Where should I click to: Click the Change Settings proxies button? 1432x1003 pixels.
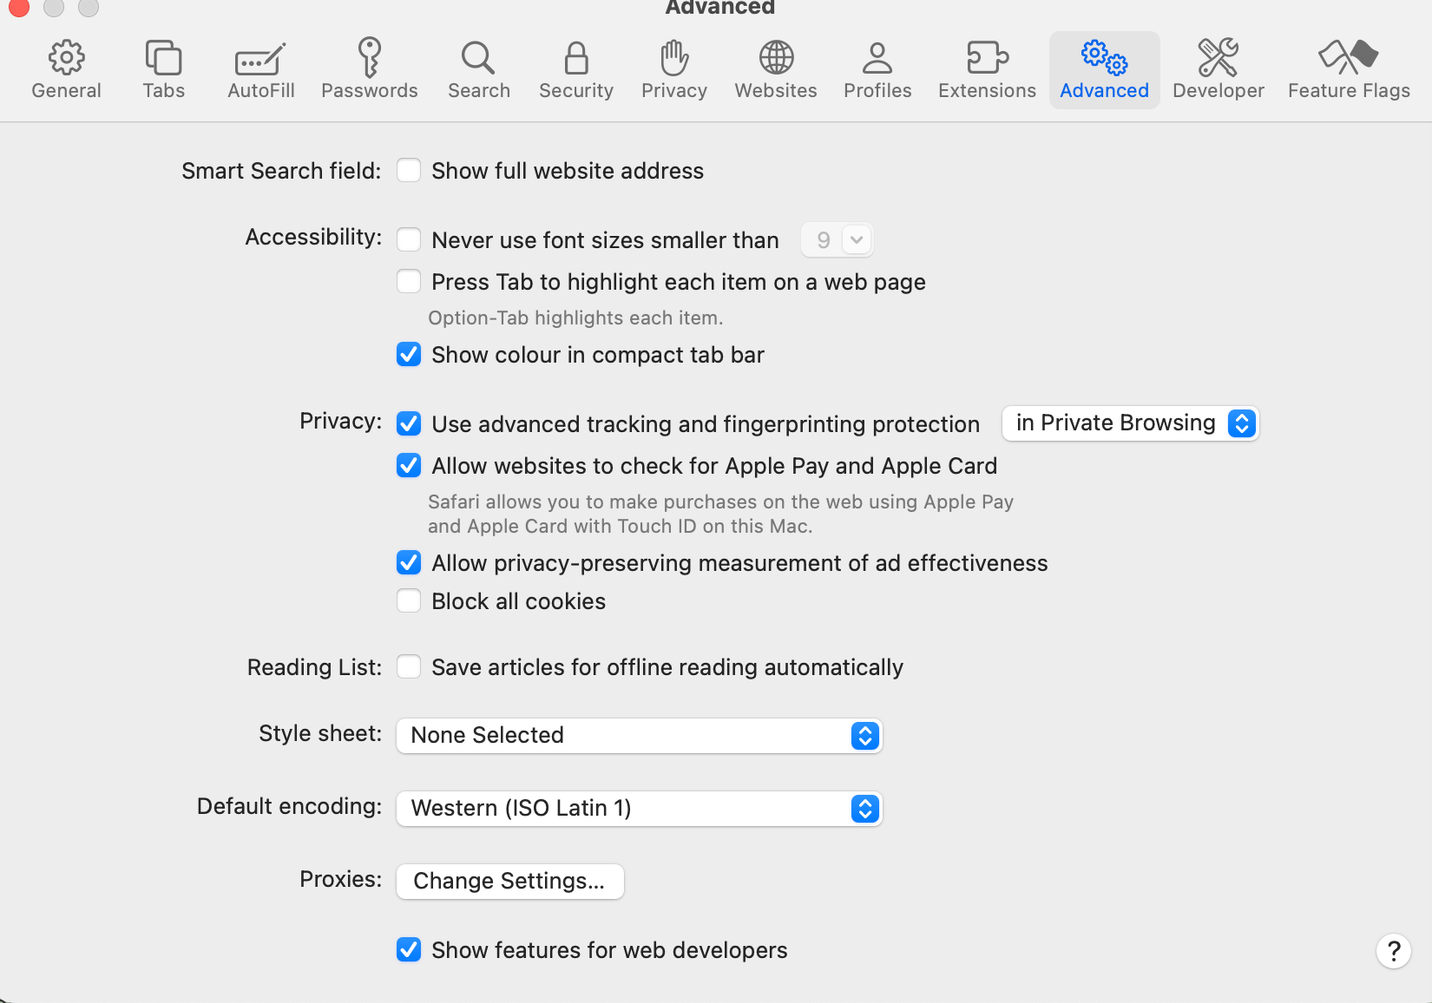click(510, 881)
